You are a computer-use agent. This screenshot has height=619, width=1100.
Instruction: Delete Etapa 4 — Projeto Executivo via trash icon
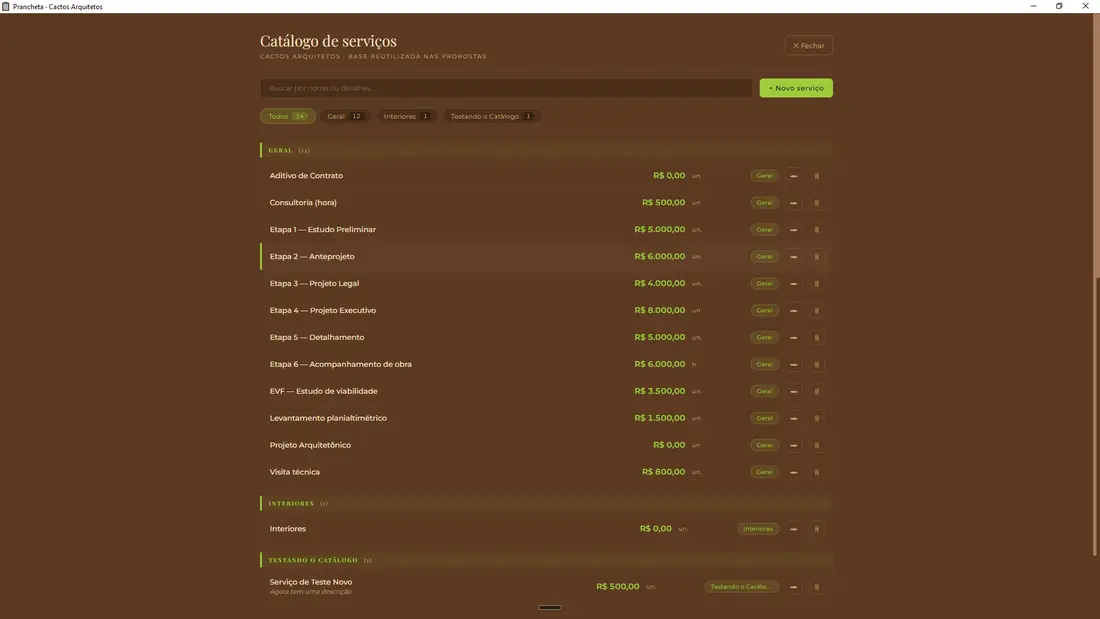point(817,310)
